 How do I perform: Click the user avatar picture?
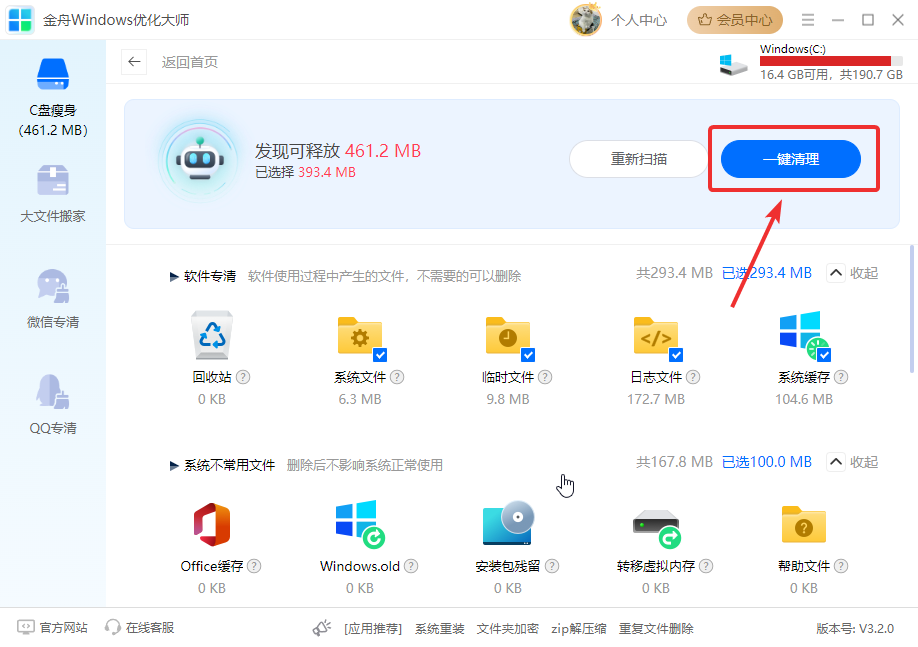(x=585, y=20)
